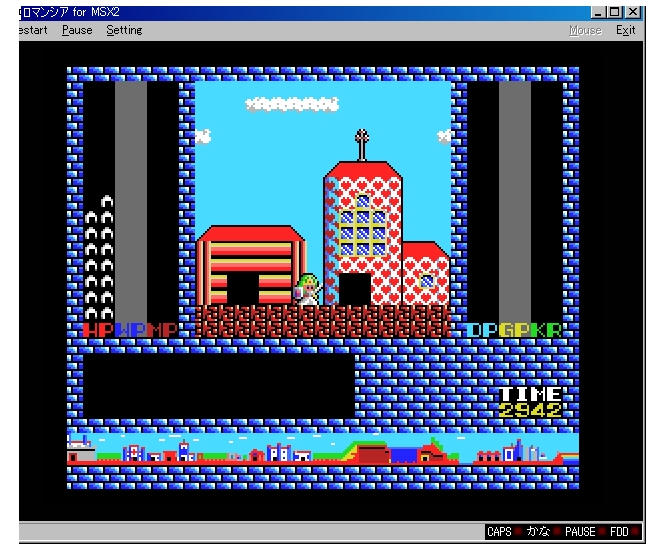Click the cross atop the church

pyautogui.click(x=362, y=144)
